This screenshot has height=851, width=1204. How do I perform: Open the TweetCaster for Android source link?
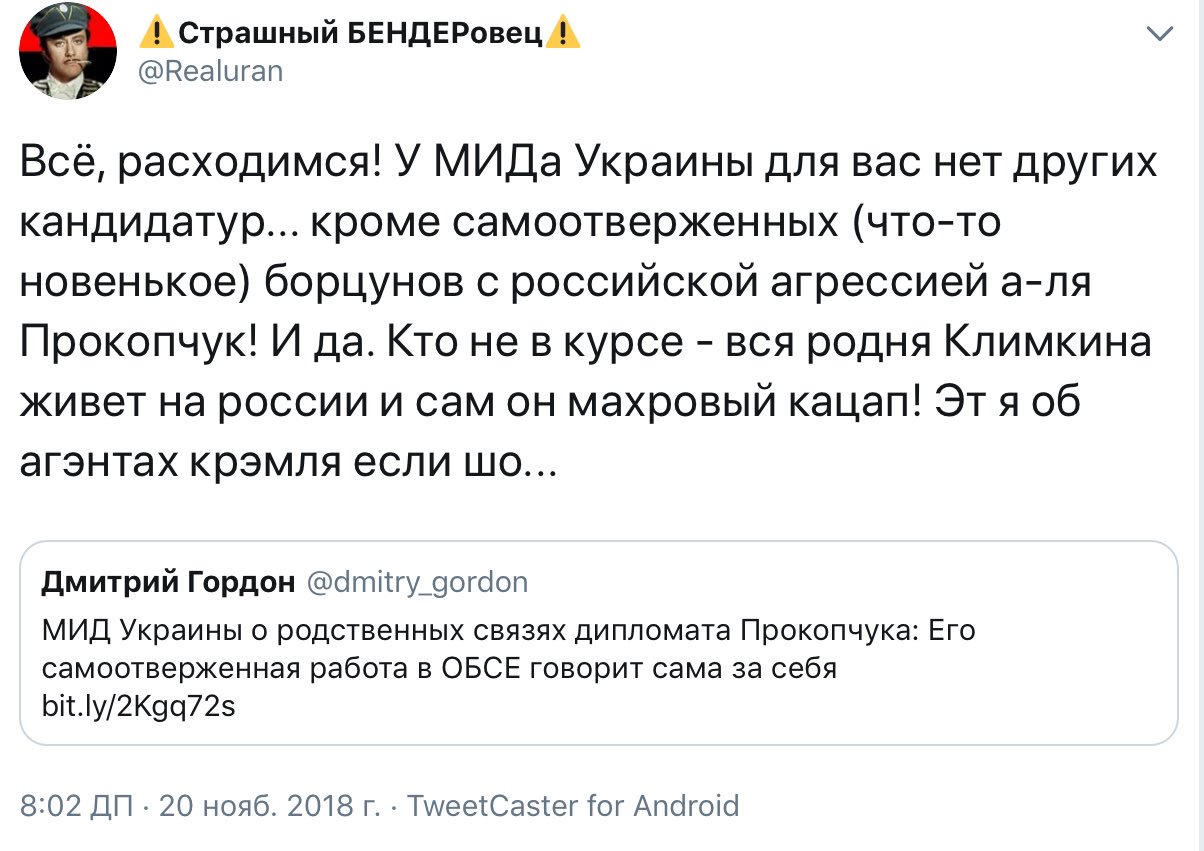[x=574, y=805]
